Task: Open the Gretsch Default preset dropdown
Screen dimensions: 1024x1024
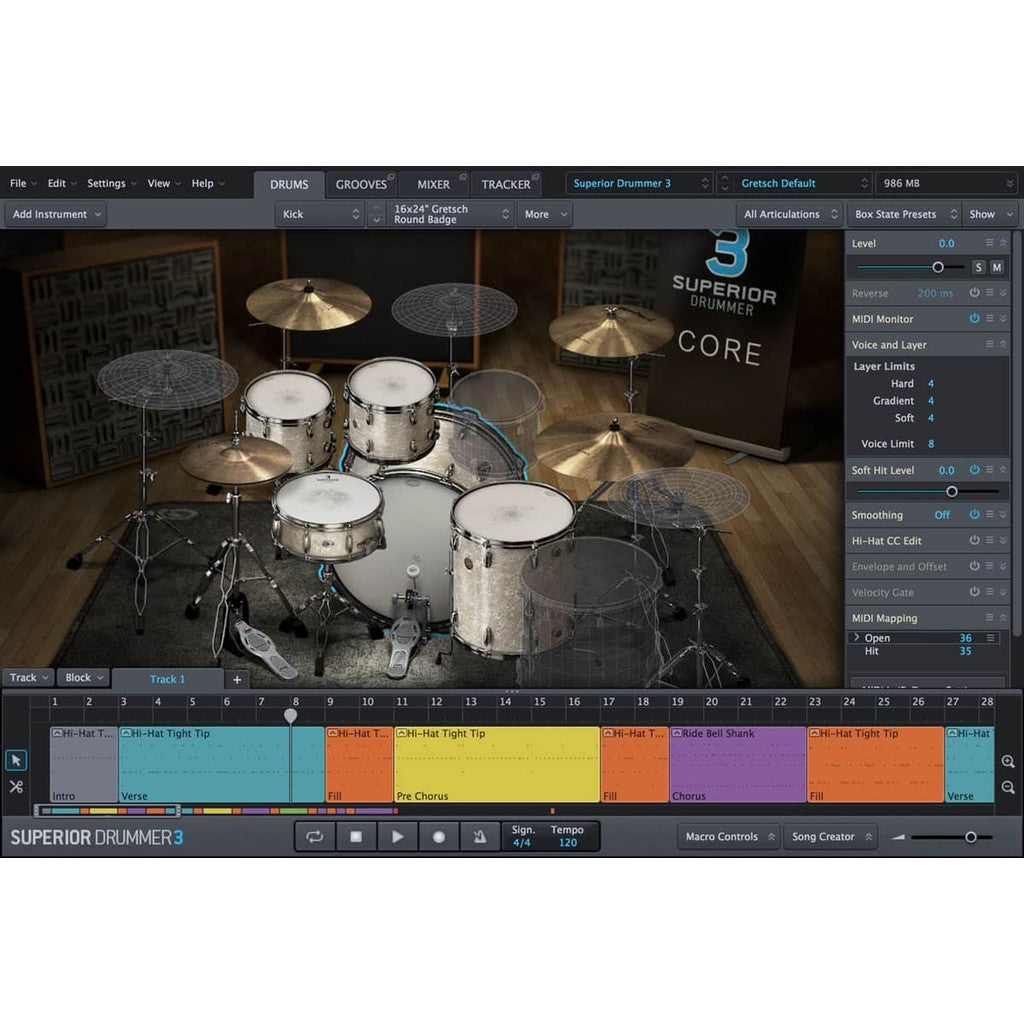Action: point(803,184)
